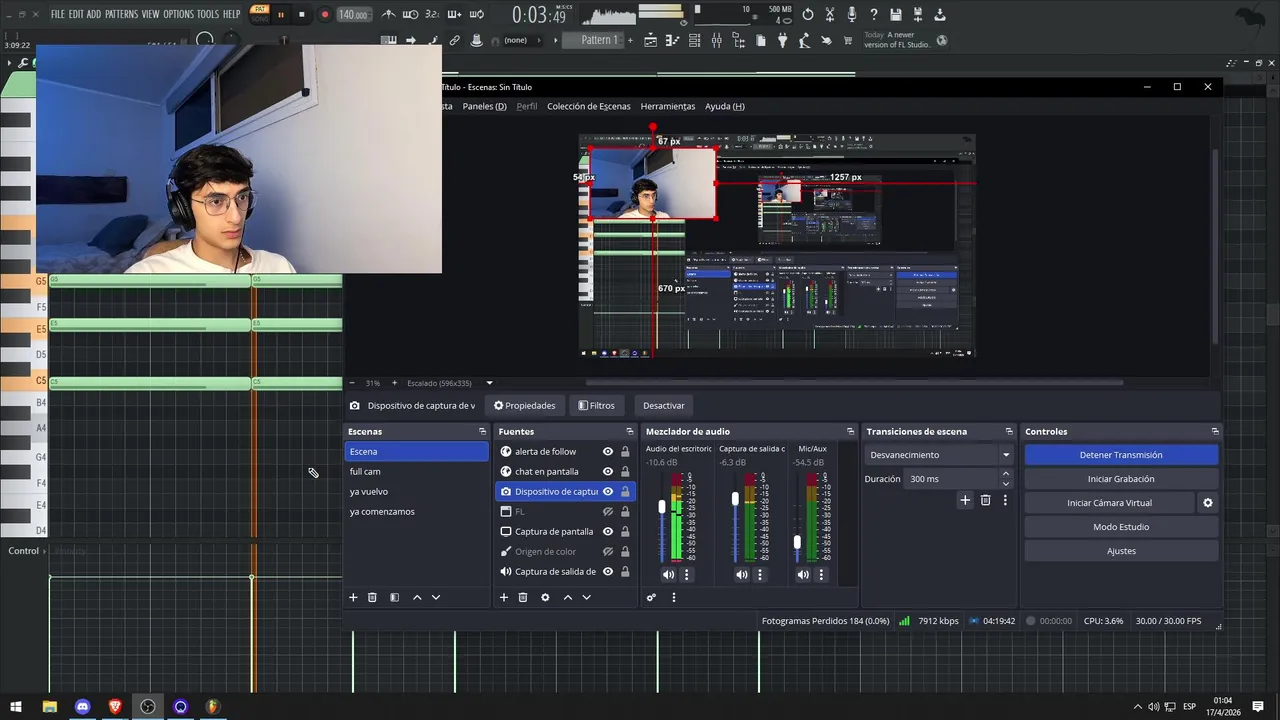This screenshot has height=720, width=1280.
Task: Hide the Captura de salida de source
Action: pyautogui.click(x=607, y=572)
